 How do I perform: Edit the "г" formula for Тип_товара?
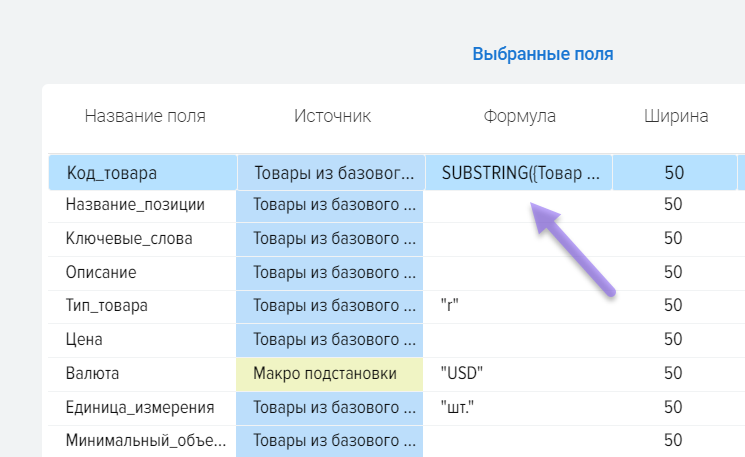(x=519, y=306)
